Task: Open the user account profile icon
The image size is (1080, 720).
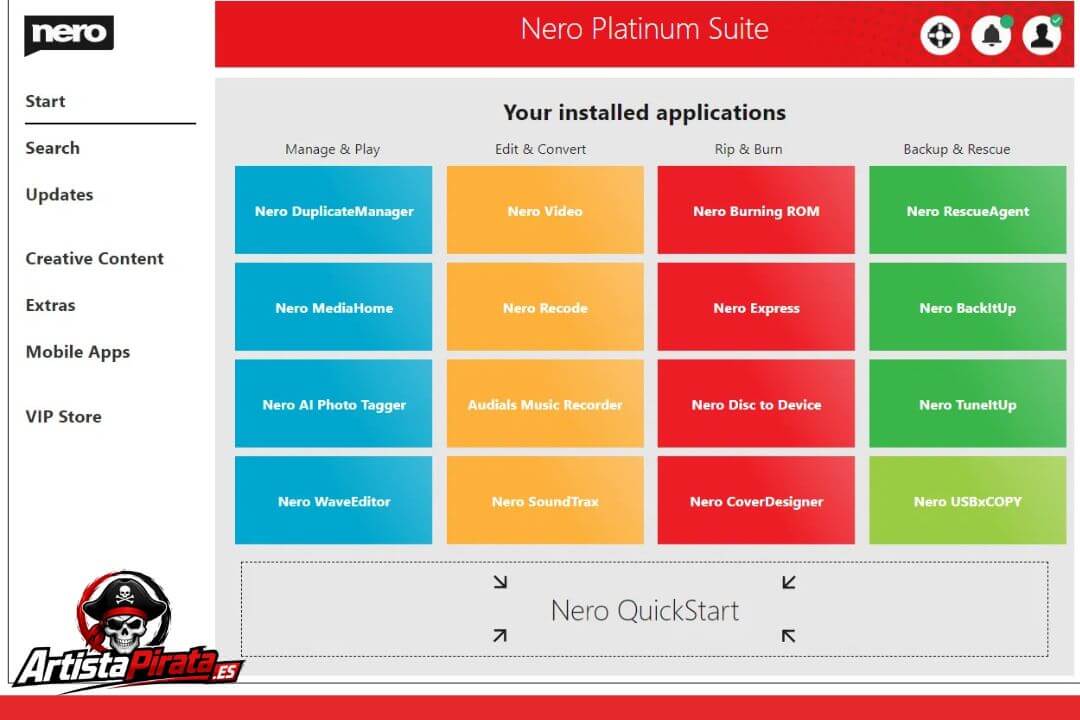Action: pos(1042,34)
